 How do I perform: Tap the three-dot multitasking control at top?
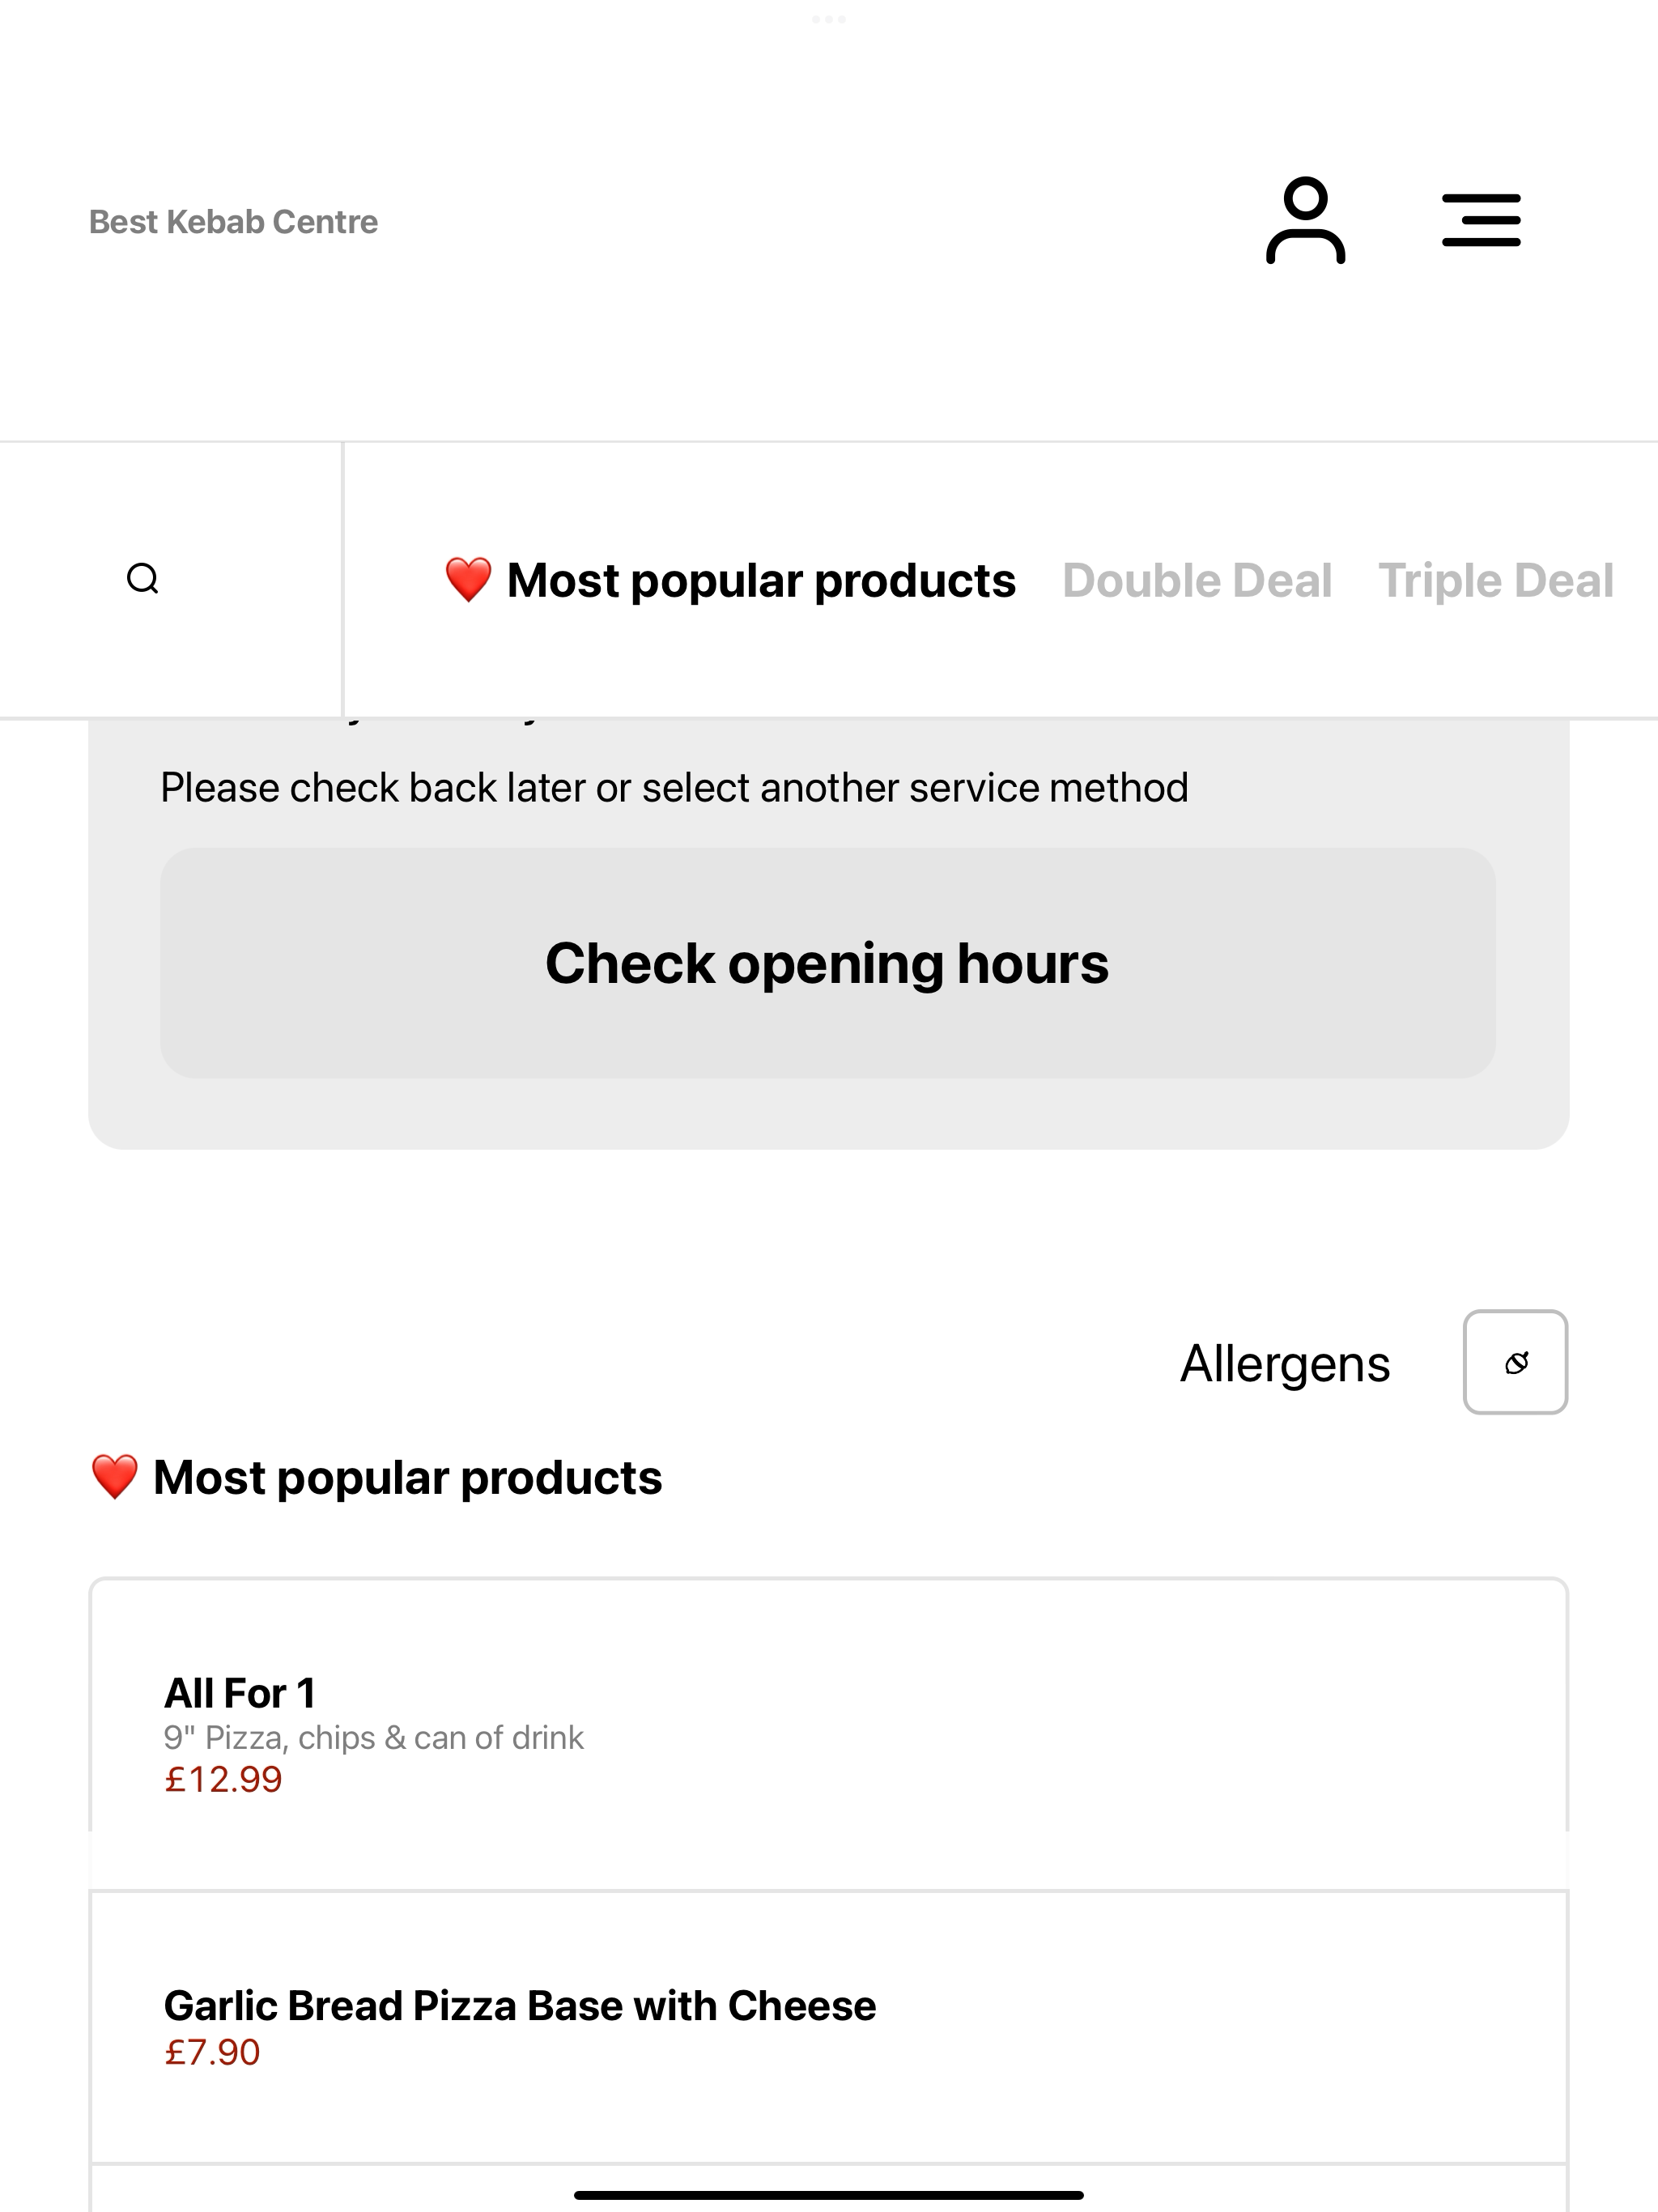point(829,19)
